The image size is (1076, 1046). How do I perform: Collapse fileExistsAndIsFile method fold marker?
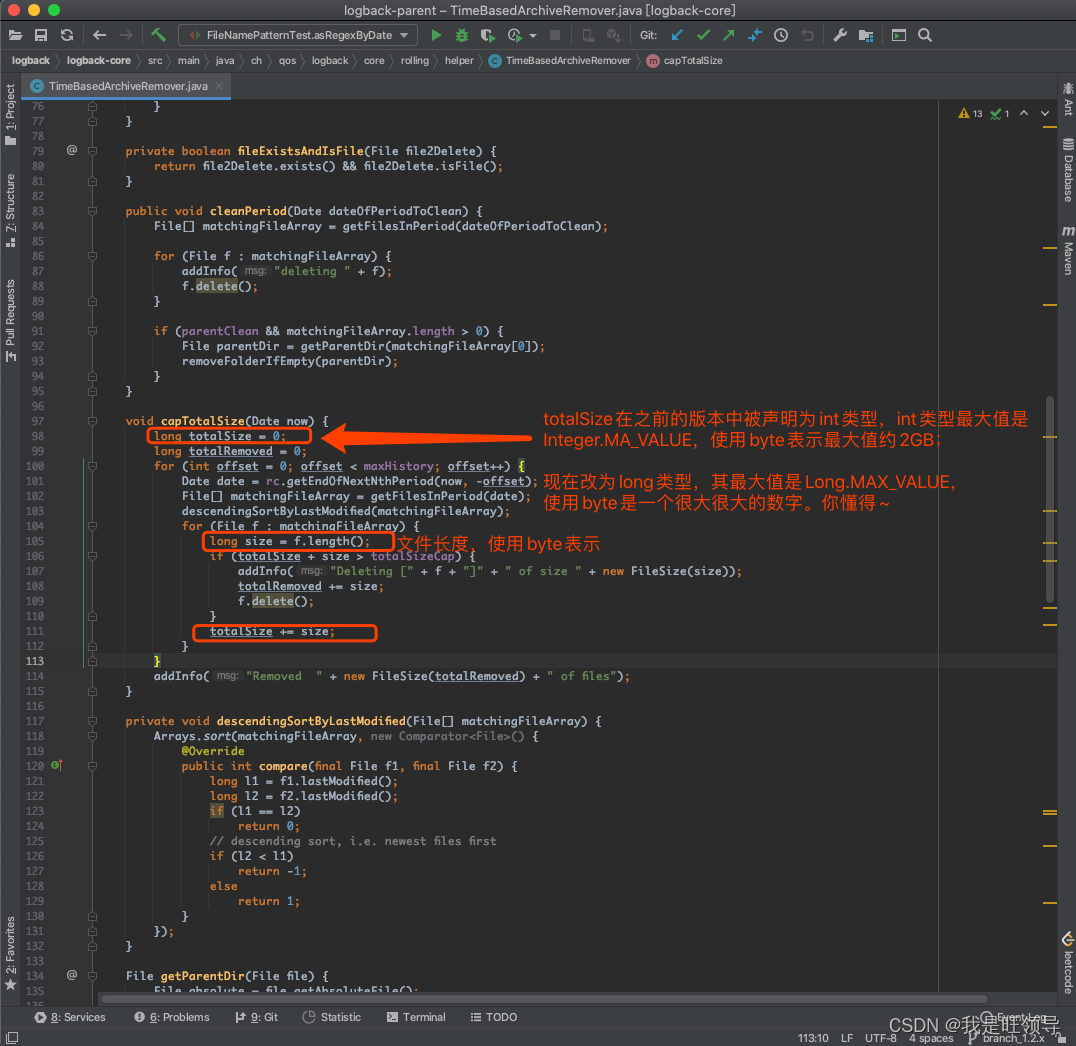pyautogui.click(x=93, y=151)
